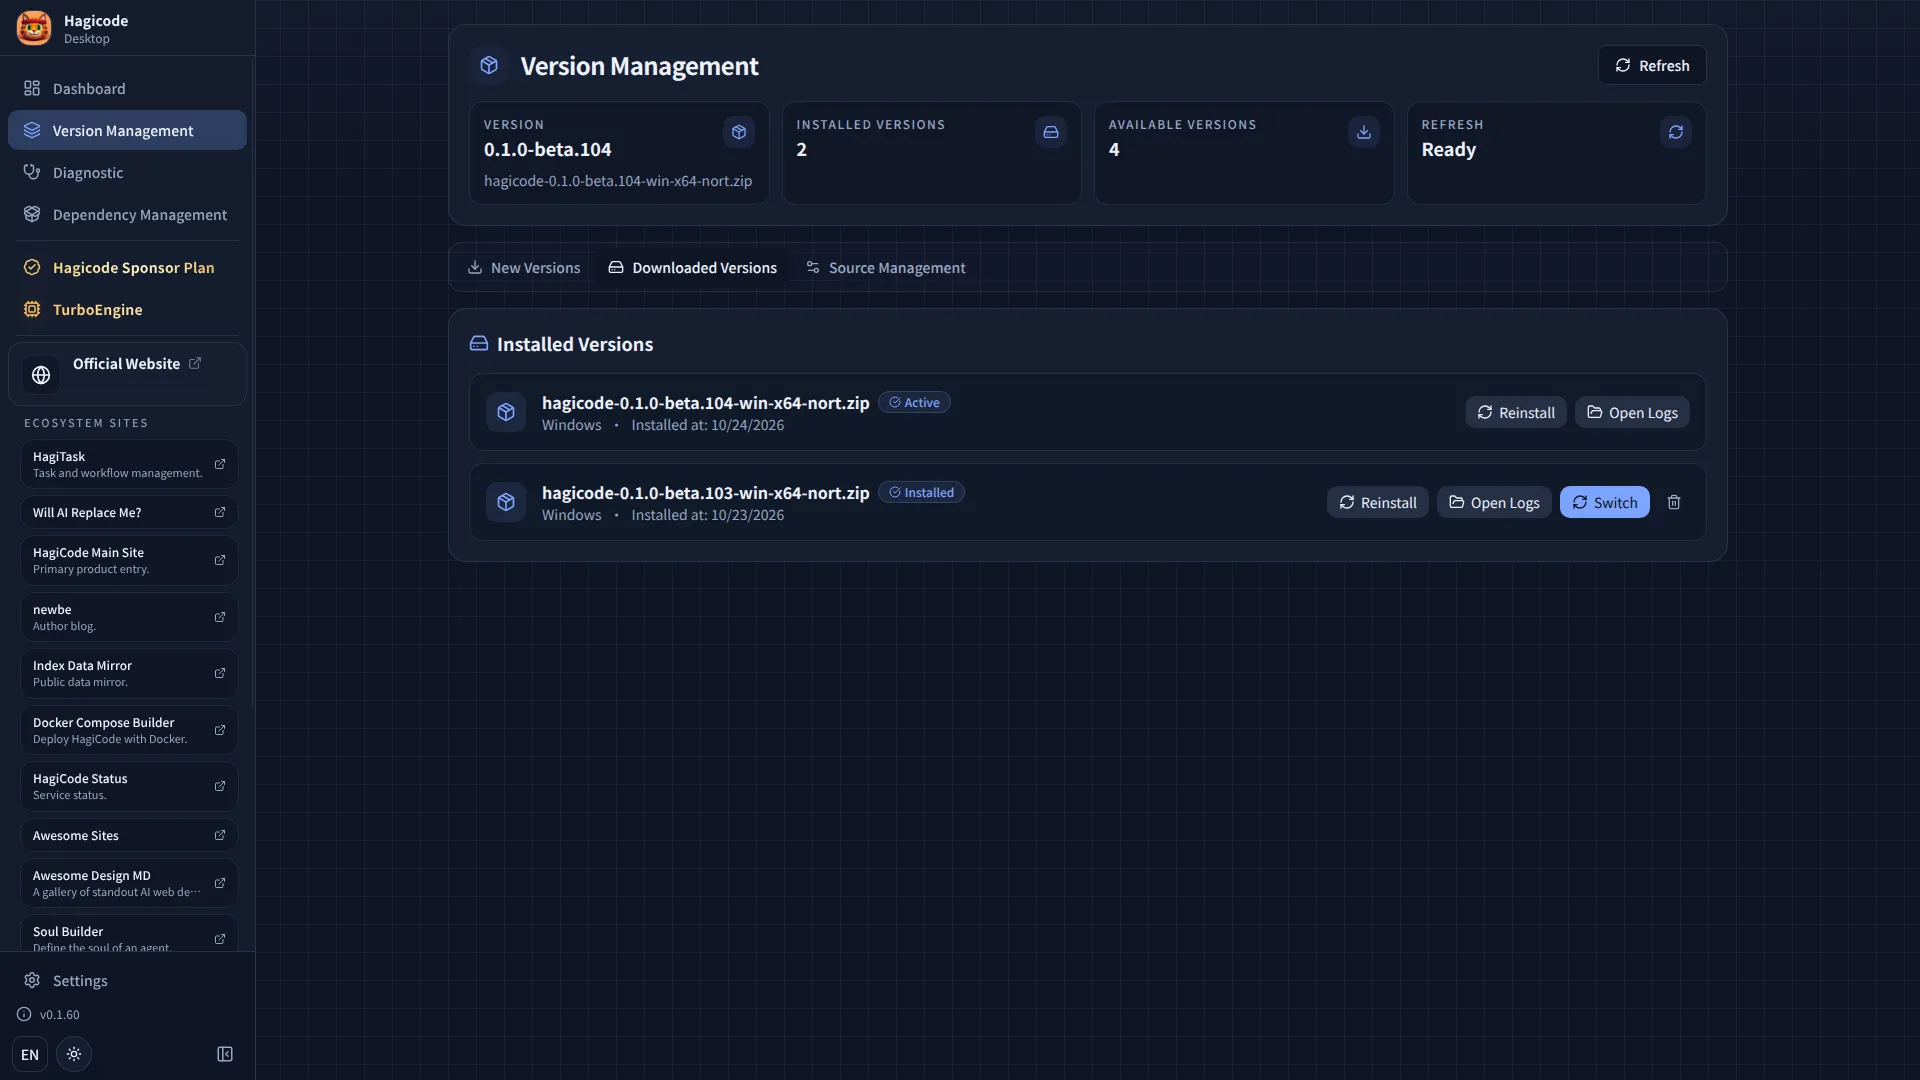
Task: Open TurboEngine in sidebar
Action: point(127,309)
